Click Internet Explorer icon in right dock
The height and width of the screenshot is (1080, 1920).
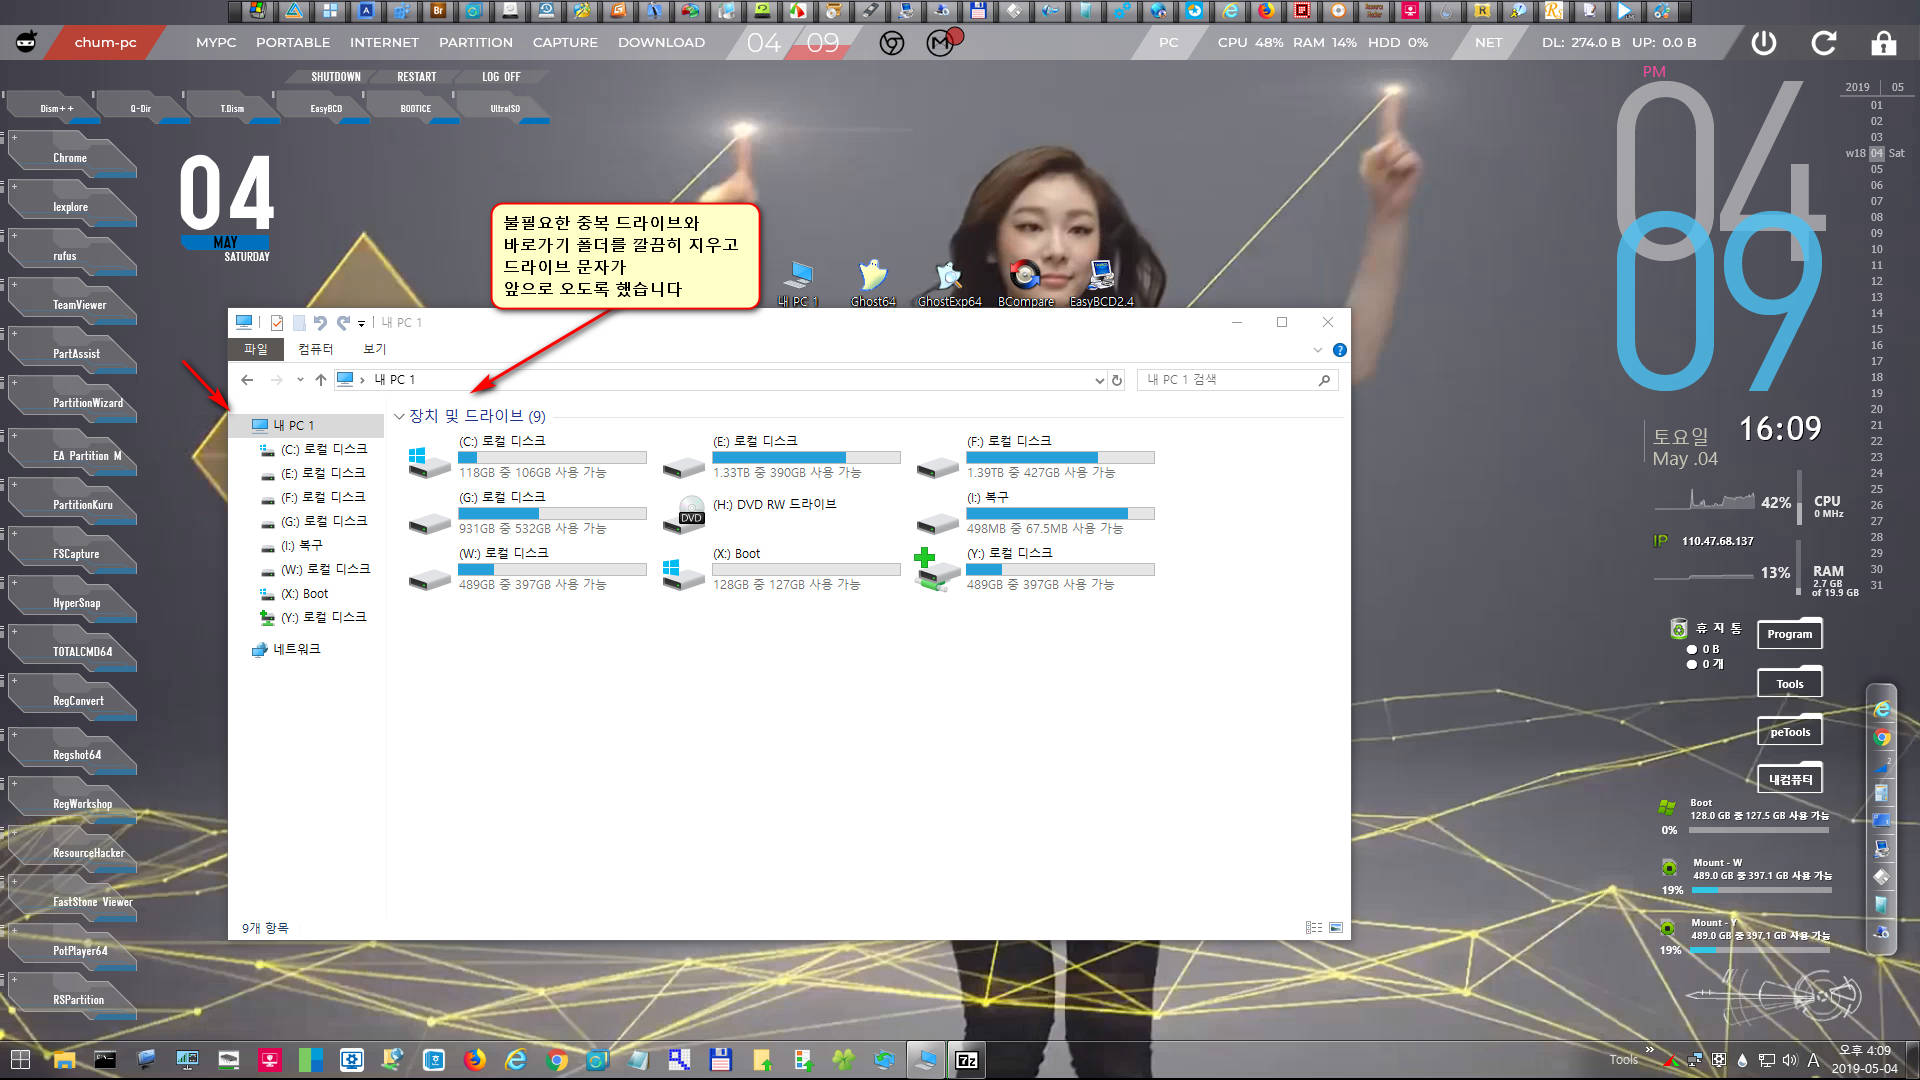pos(1882,709)
